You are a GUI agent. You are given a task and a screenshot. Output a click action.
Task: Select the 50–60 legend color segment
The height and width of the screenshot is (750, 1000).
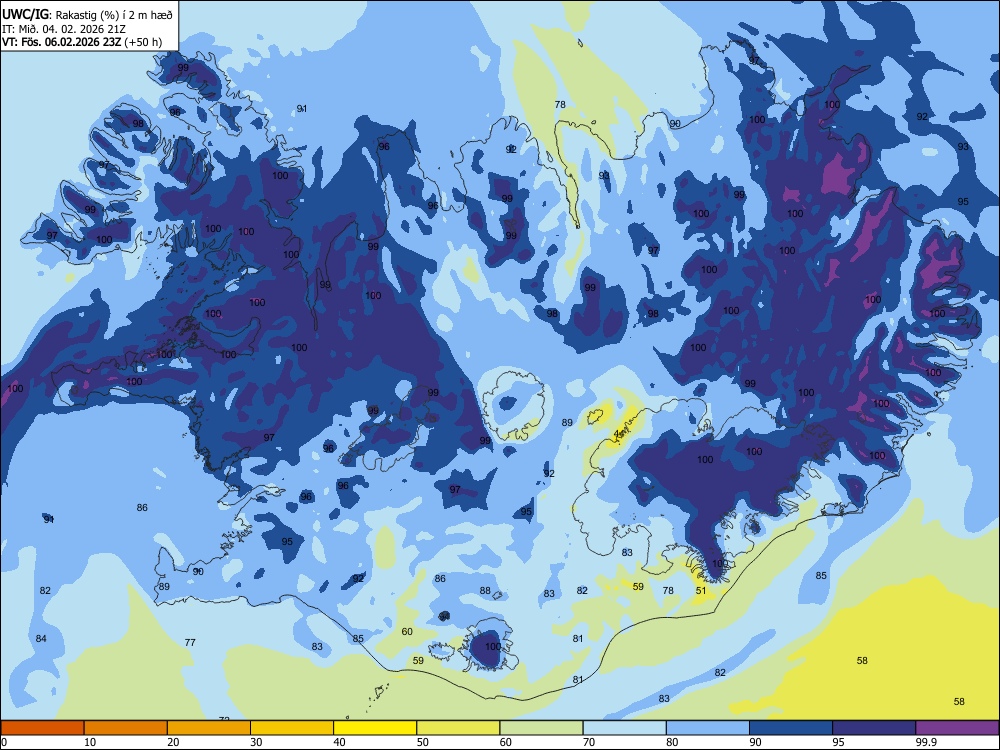tap(458, 728)
